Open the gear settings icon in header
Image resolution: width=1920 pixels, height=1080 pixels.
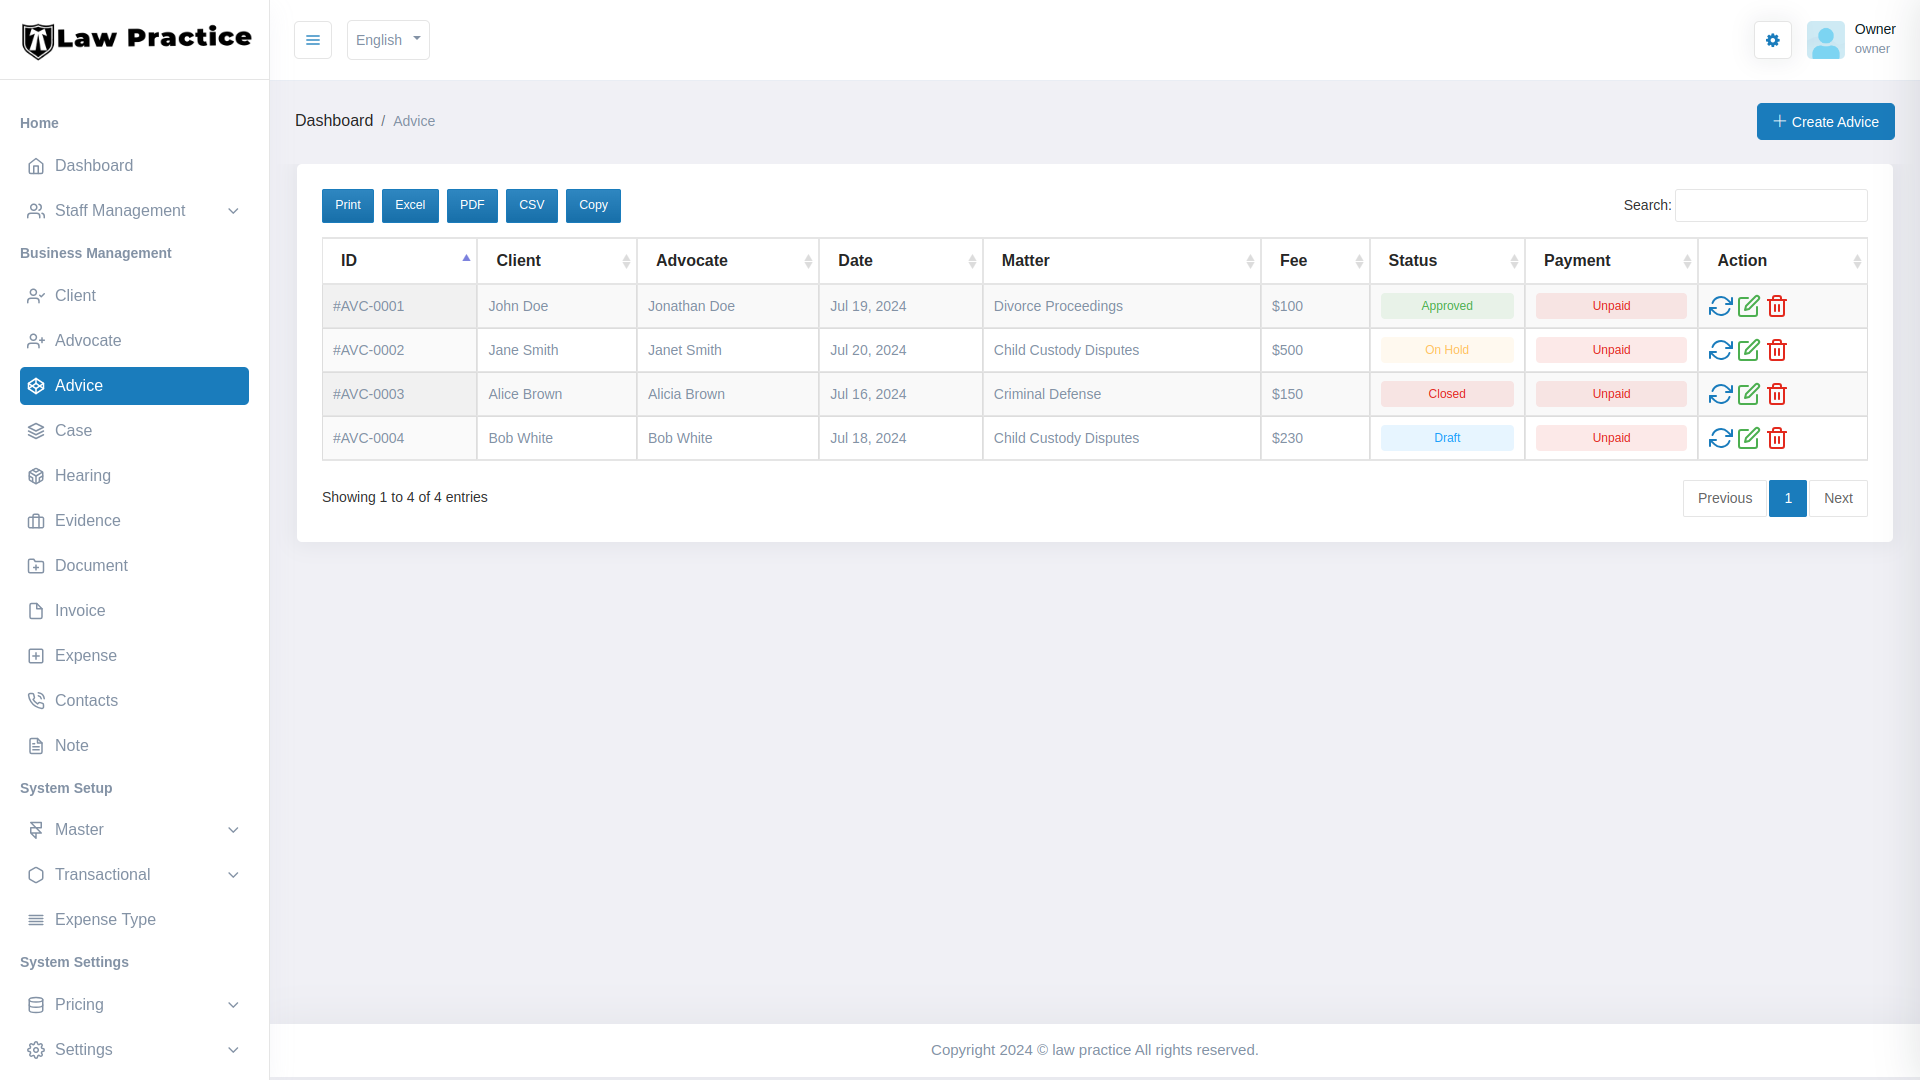click(1772, 40)
